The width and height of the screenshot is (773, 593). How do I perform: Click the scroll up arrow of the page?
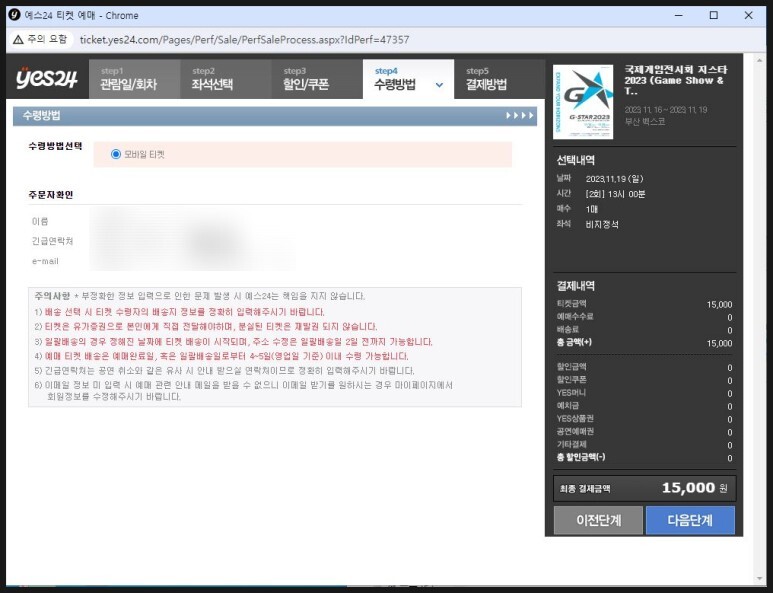point(759,60)
